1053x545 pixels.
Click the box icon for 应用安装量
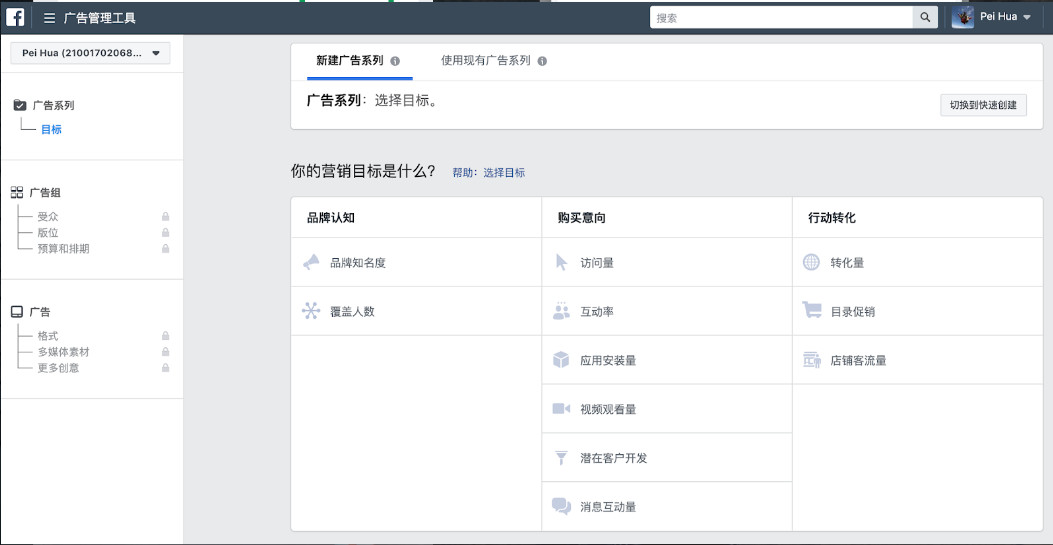pos(561,360)
